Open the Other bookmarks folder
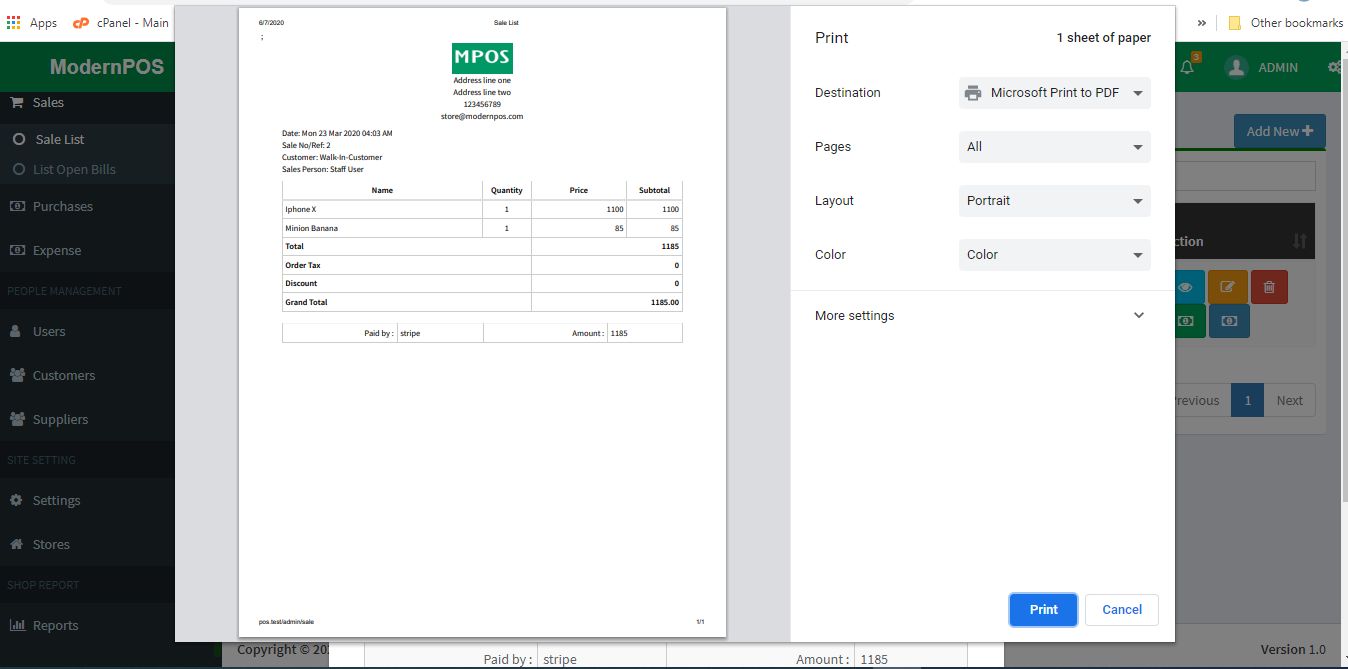 tap(1285, 22)
